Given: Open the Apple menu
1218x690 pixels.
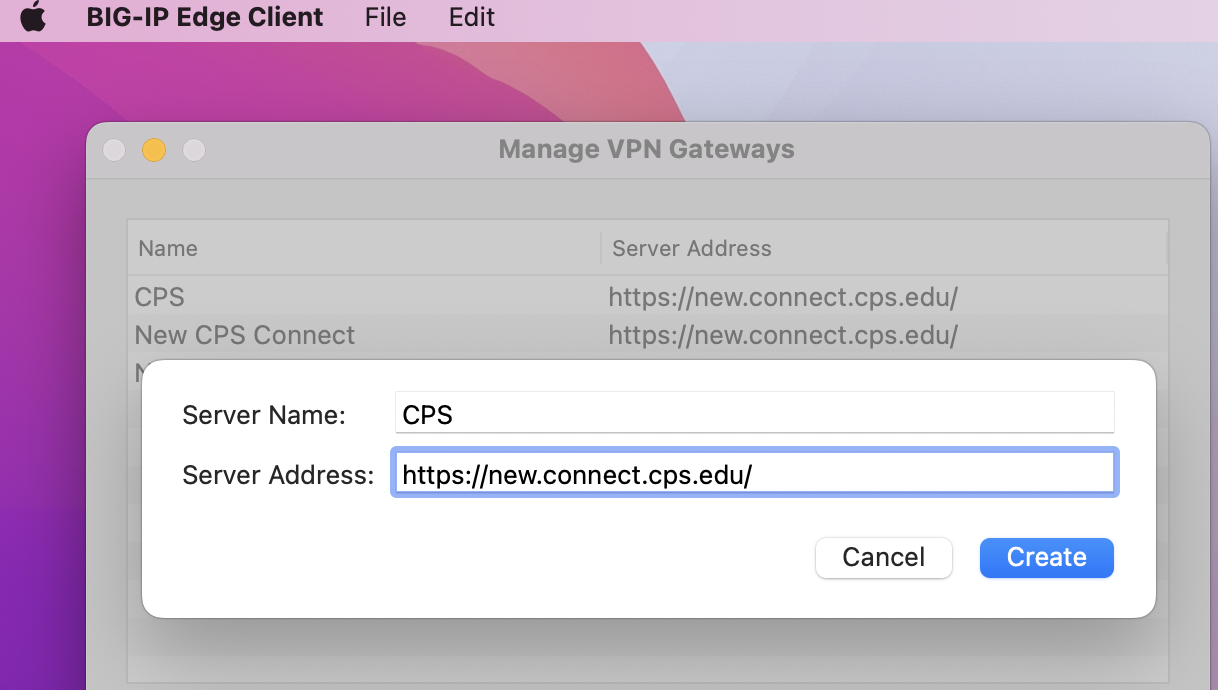Looking at the screenshot, I should (x=33, y=17).
